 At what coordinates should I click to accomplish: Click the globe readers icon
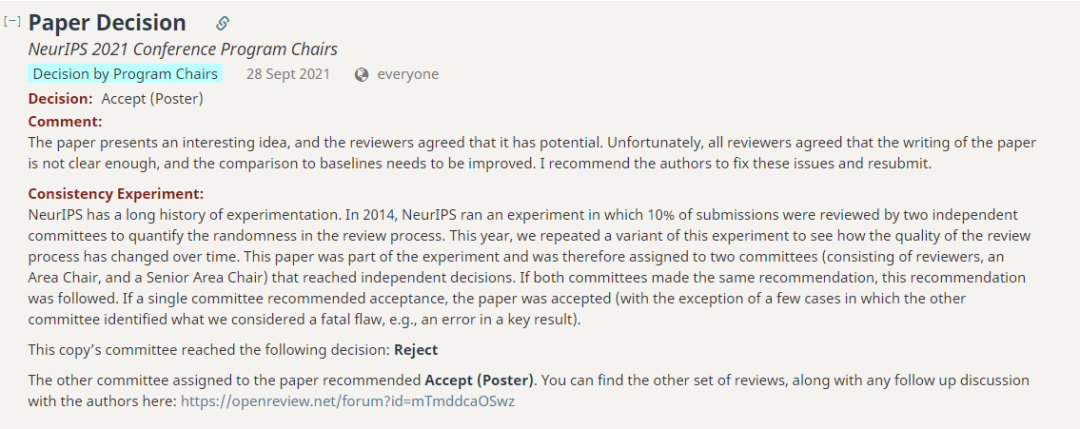(x=362, y=74)
